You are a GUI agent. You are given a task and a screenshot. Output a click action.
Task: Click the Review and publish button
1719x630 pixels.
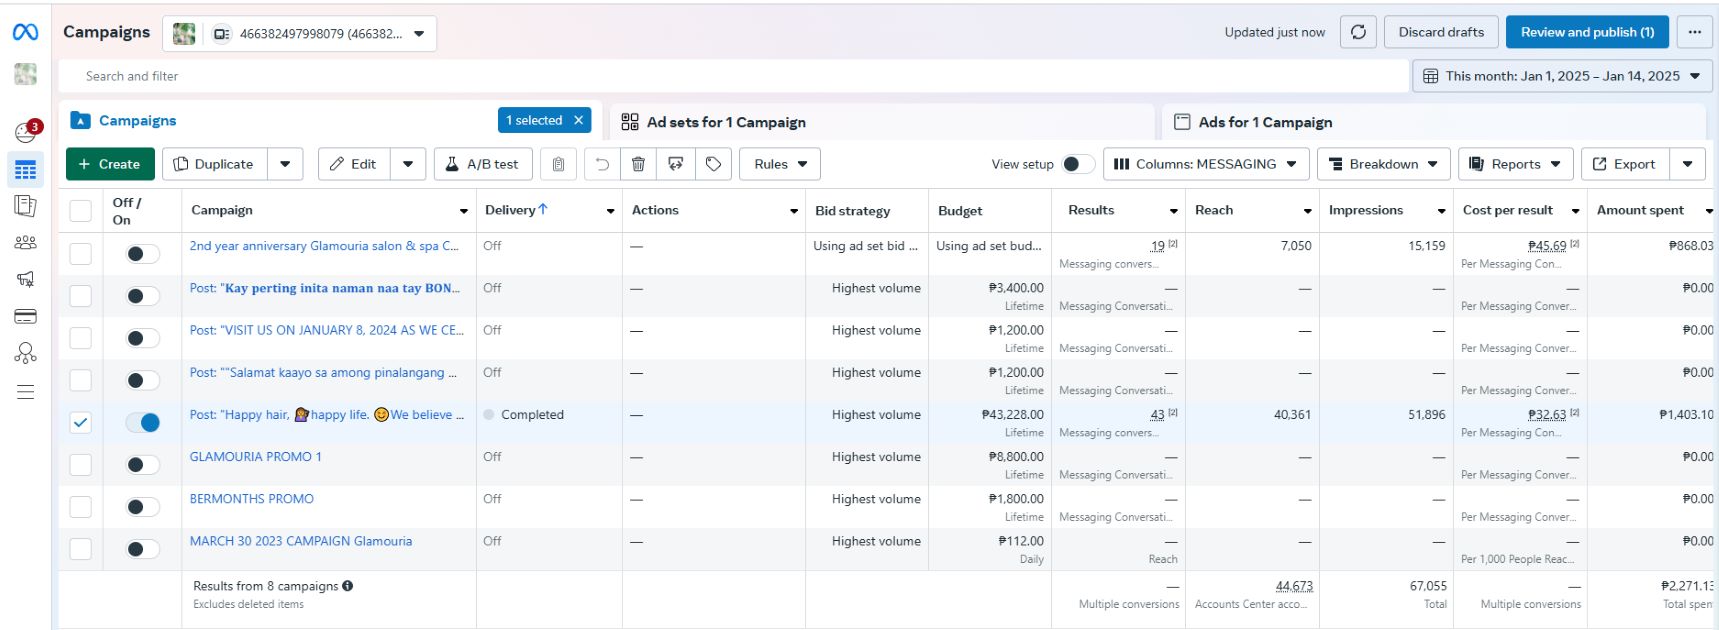pos(1586,32)
